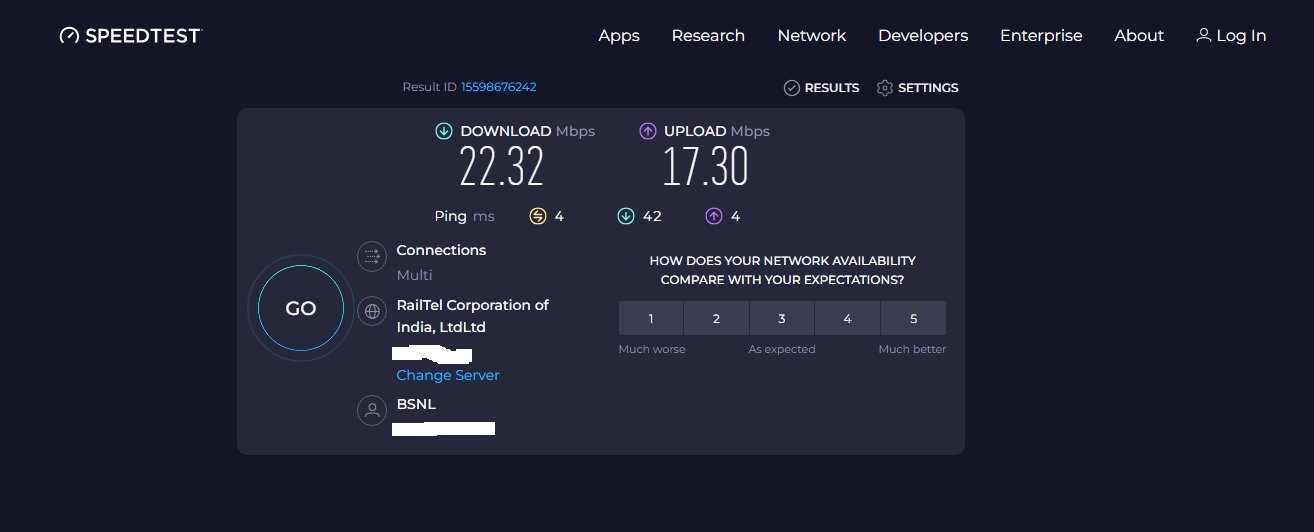Click the BSNL user profile icon

[372, 410]
